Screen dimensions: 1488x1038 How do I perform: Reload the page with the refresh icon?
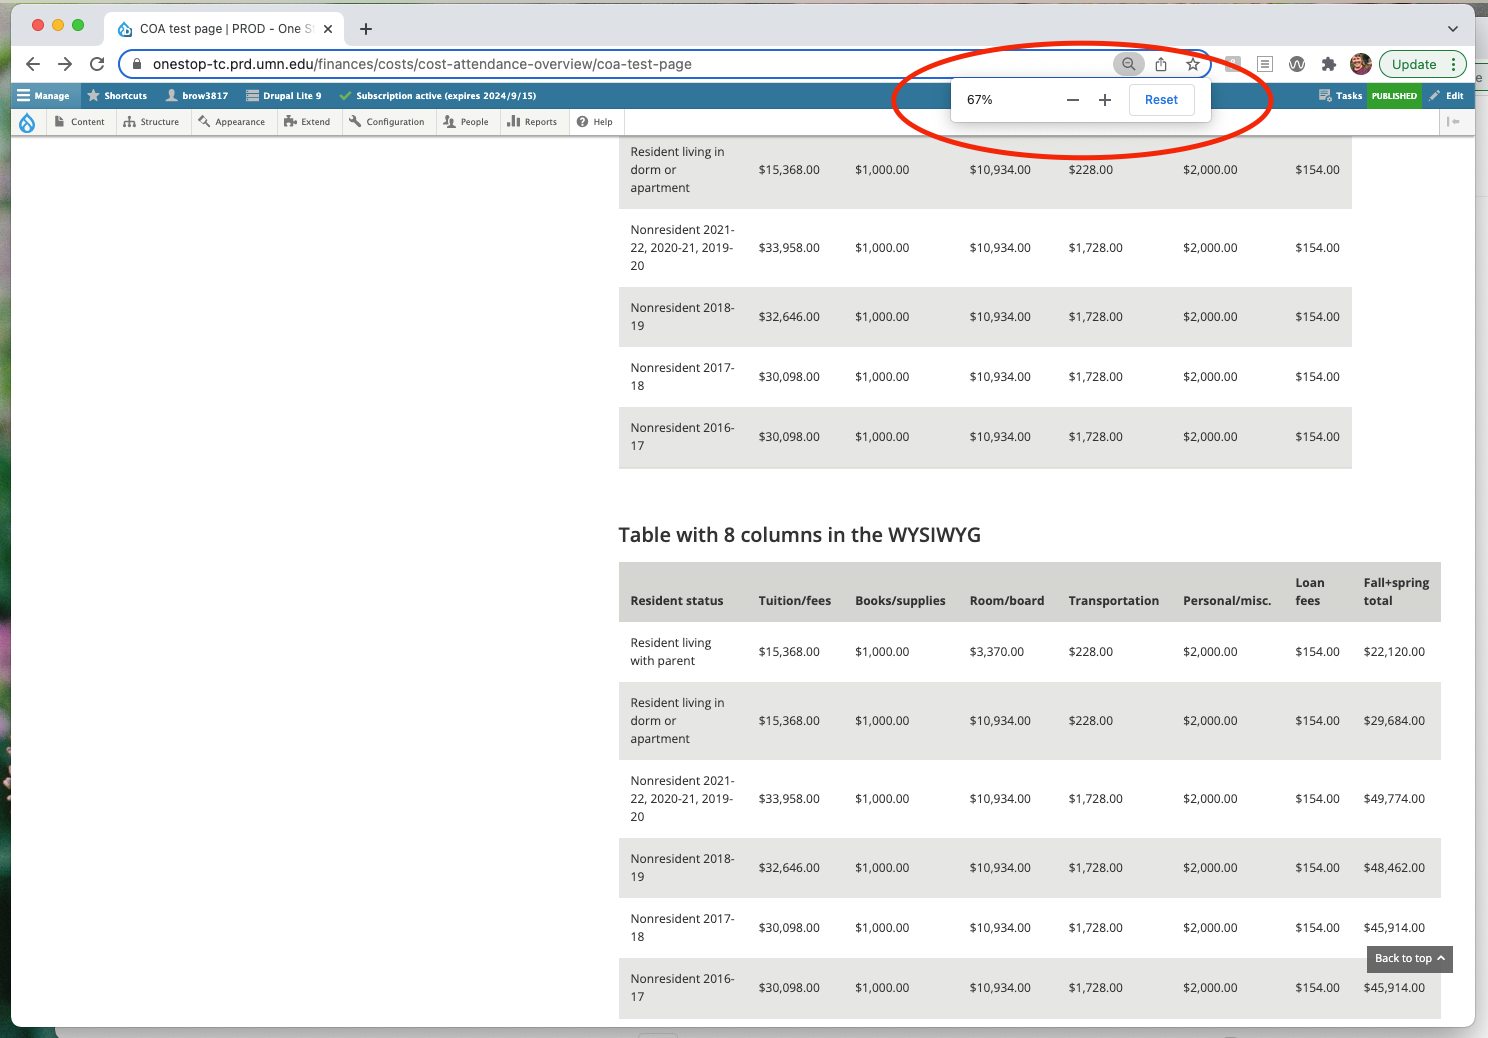97,64
